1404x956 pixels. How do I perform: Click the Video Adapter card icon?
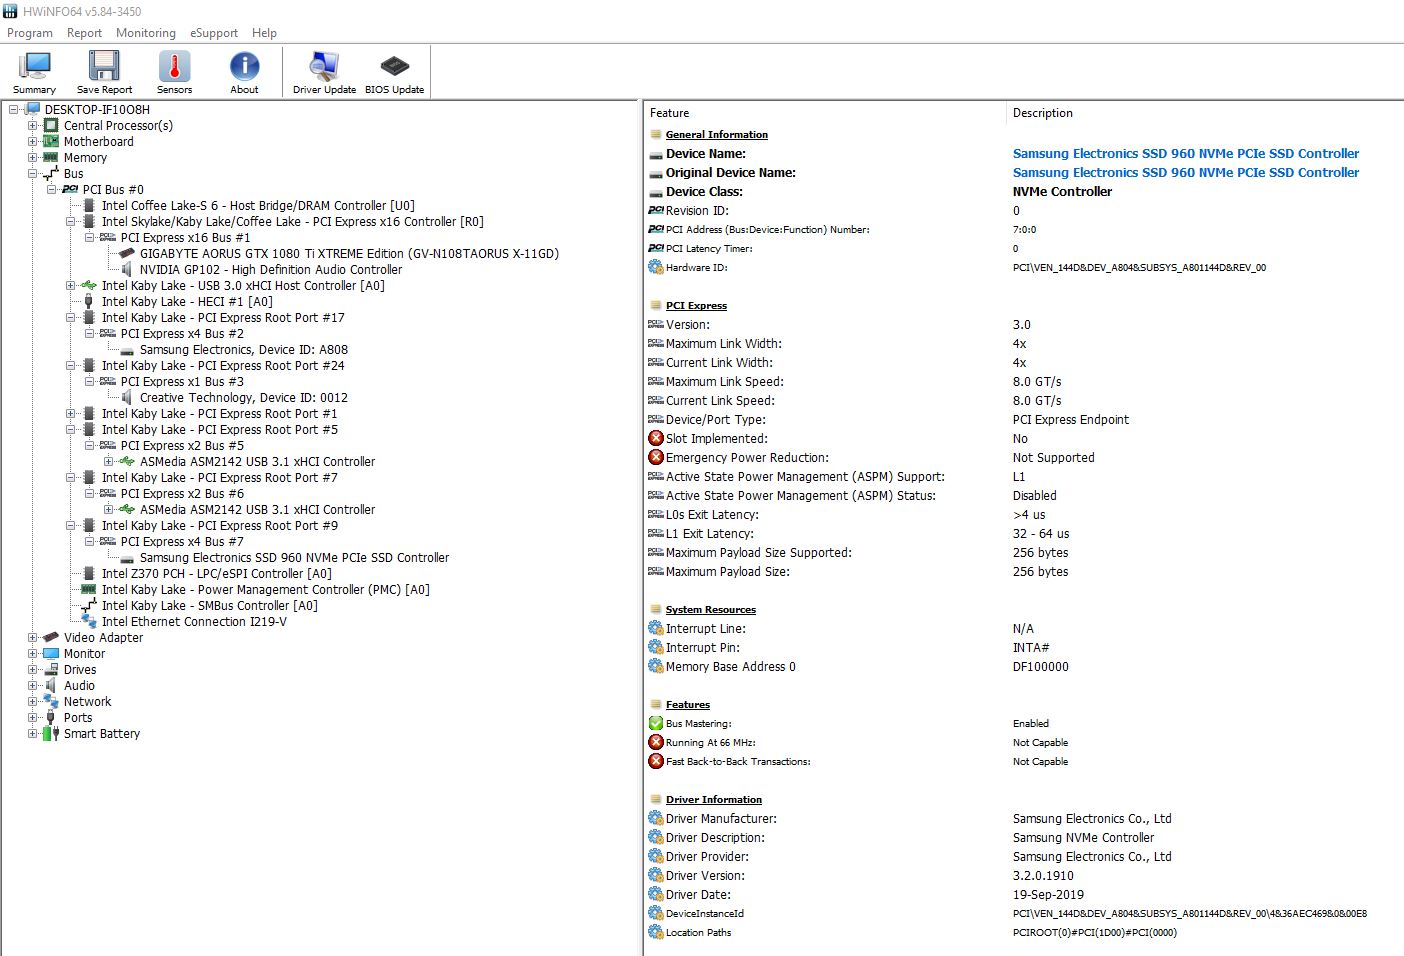pyautogui.click(x=51, y=638)
